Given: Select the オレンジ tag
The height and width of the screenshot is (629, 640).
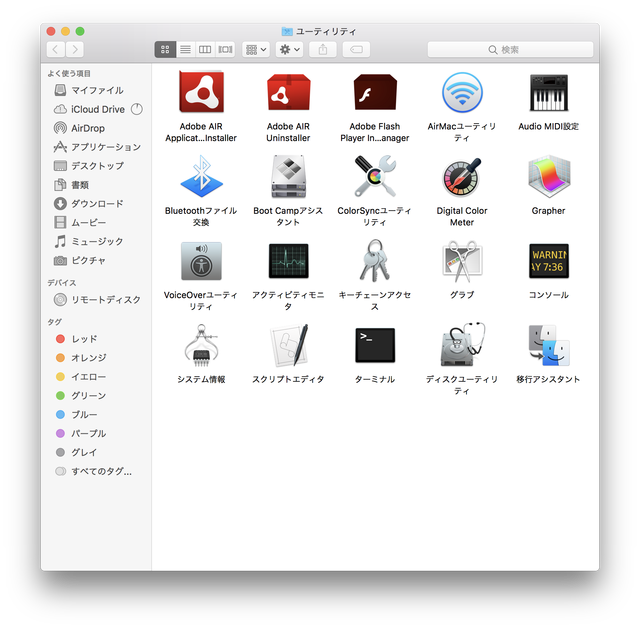Looking at the screenshot, I should pyautogui.click(x=96, y=358).
